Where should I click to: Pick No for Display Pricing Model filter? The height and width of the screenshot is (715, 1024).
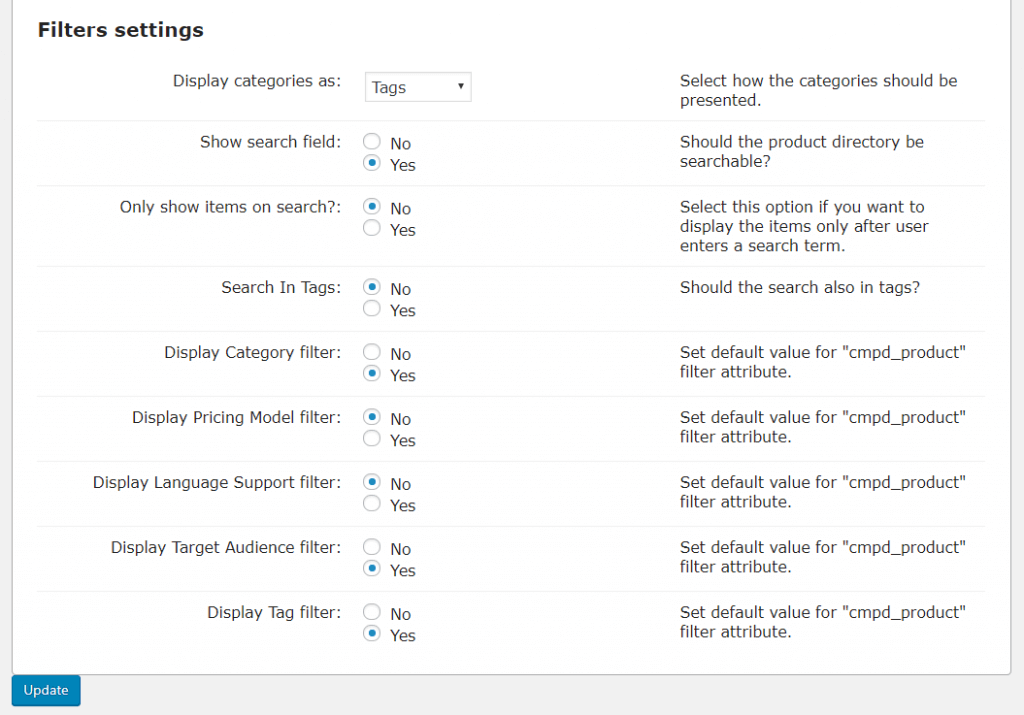[372, 418]
